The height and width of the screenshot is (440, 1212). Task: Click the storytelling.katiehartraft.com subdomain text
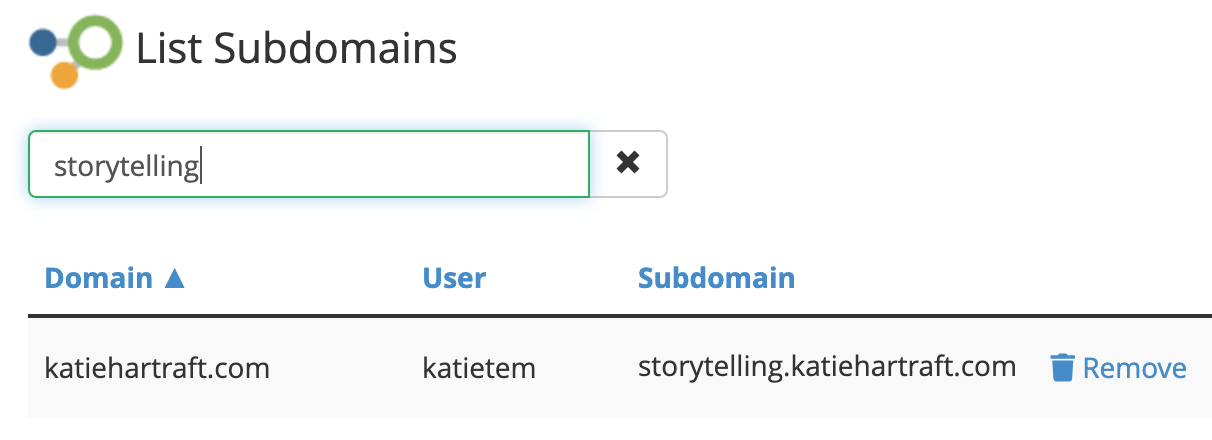tap(827, 367)
